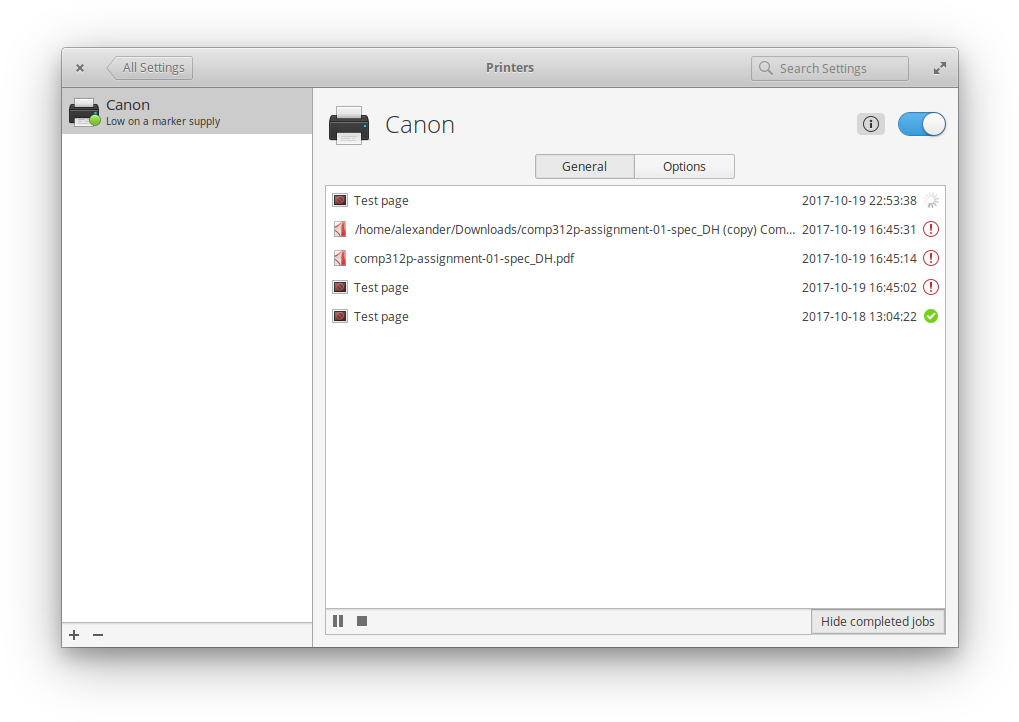Click 'Low on a marker supply' status text

163,122
